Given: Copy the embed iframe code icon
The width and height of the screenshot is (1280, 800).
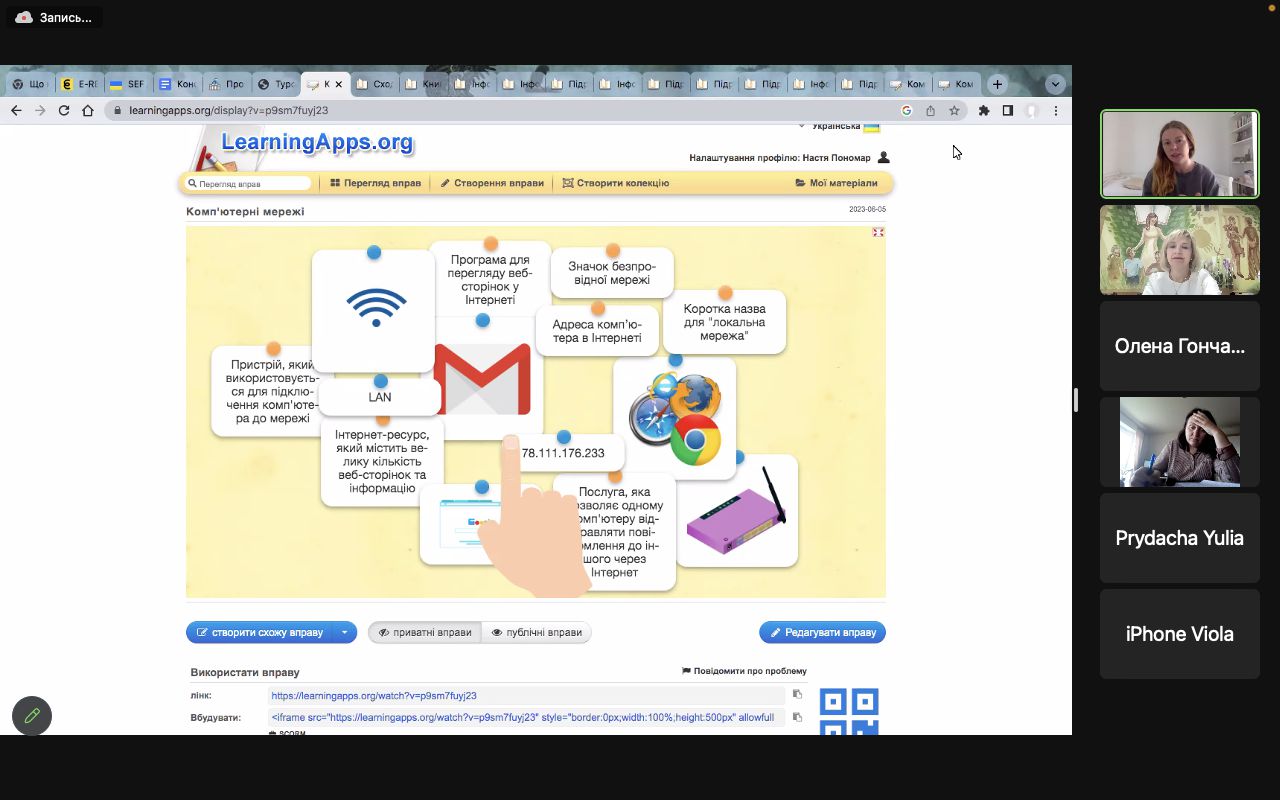Looking at the screenshot, I should 797,717.
